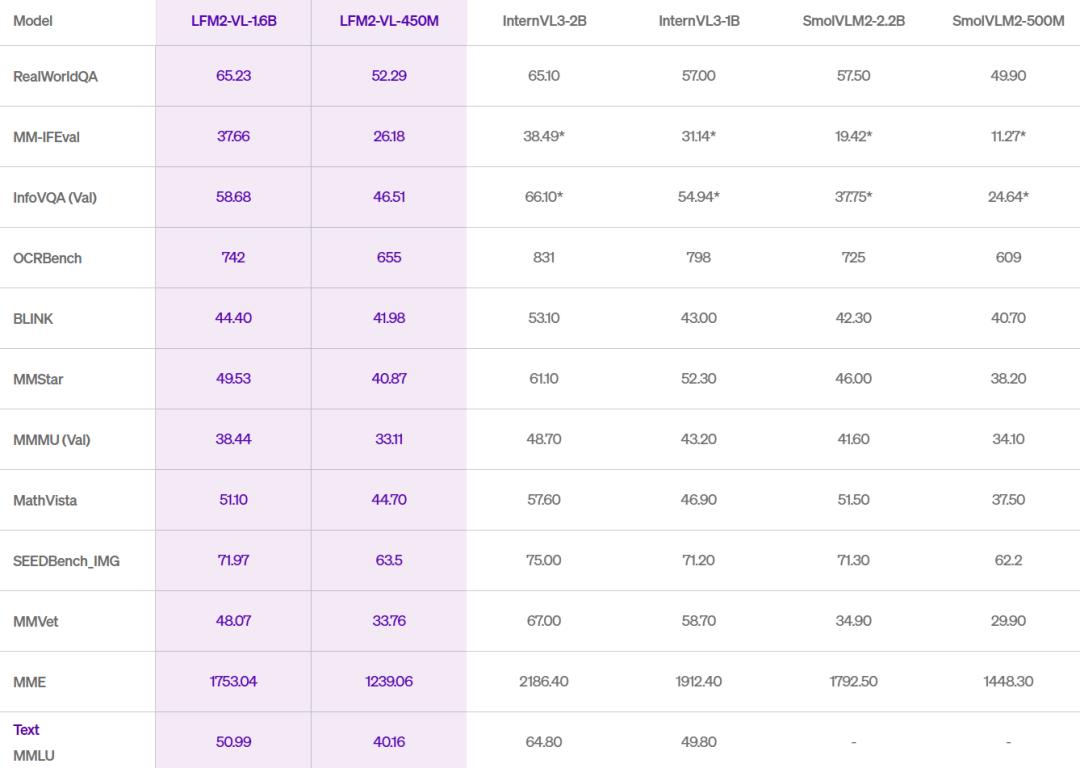
Task: Click the MM-IFEval row label
Action: pos(46,137)
